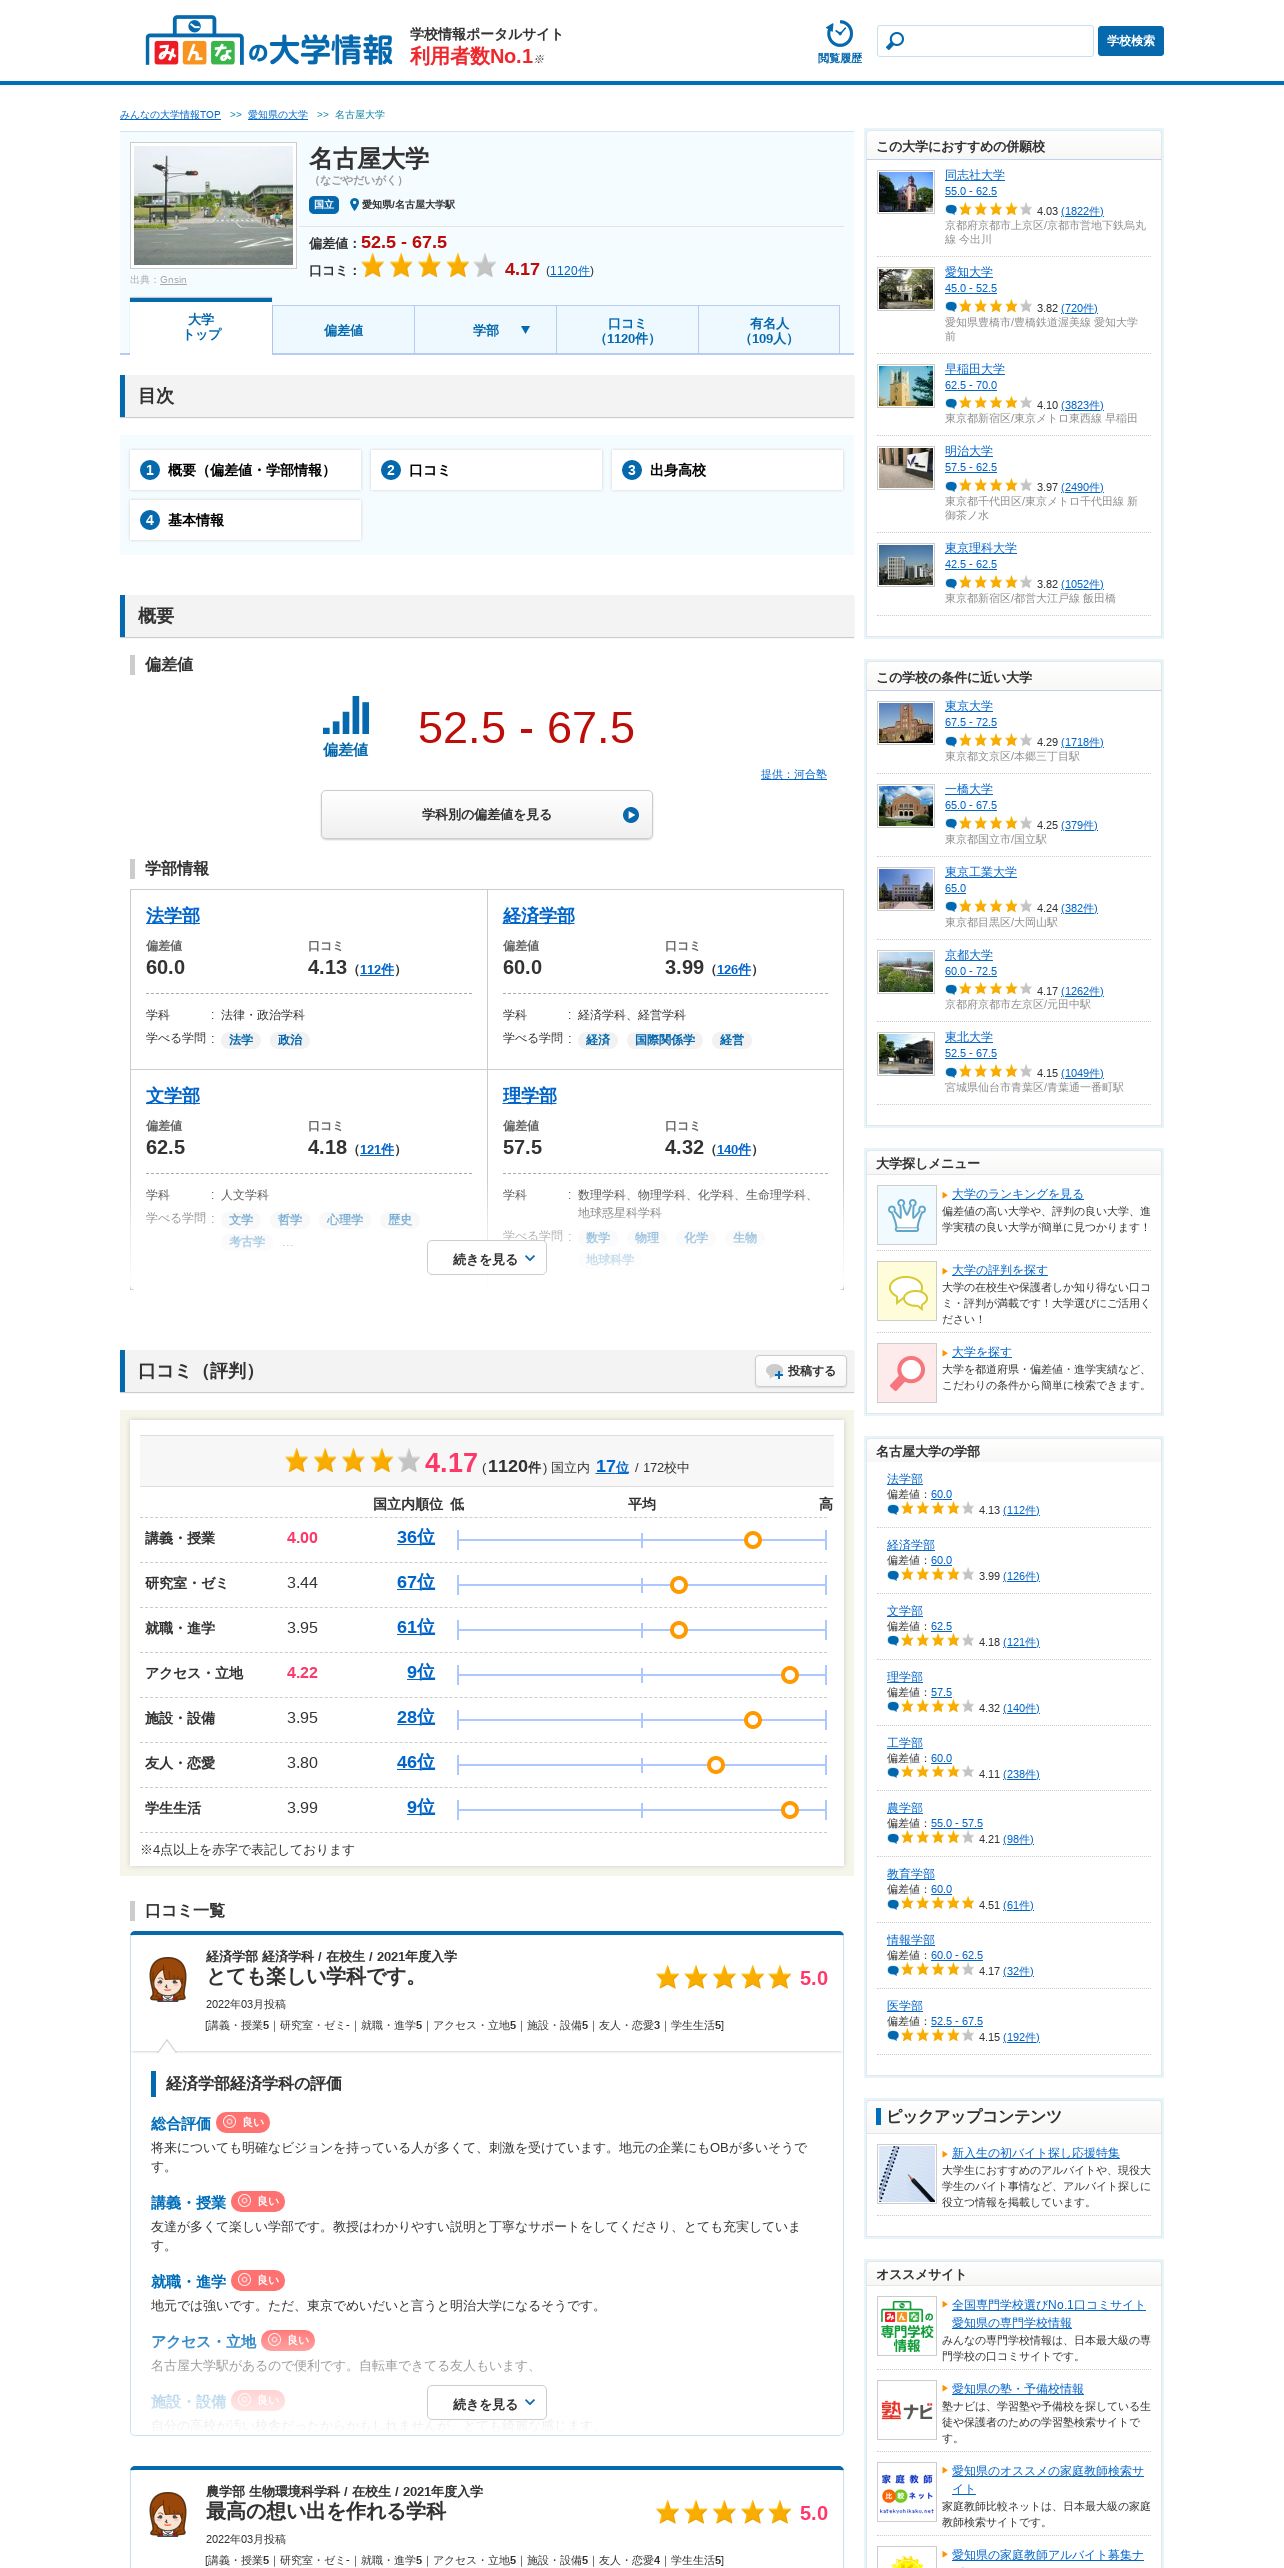Image resolution: width=1284 pixels, height=2568 pixels.
Task: Click the みんなの大学情報 site logo
Action: click(269, 42)
